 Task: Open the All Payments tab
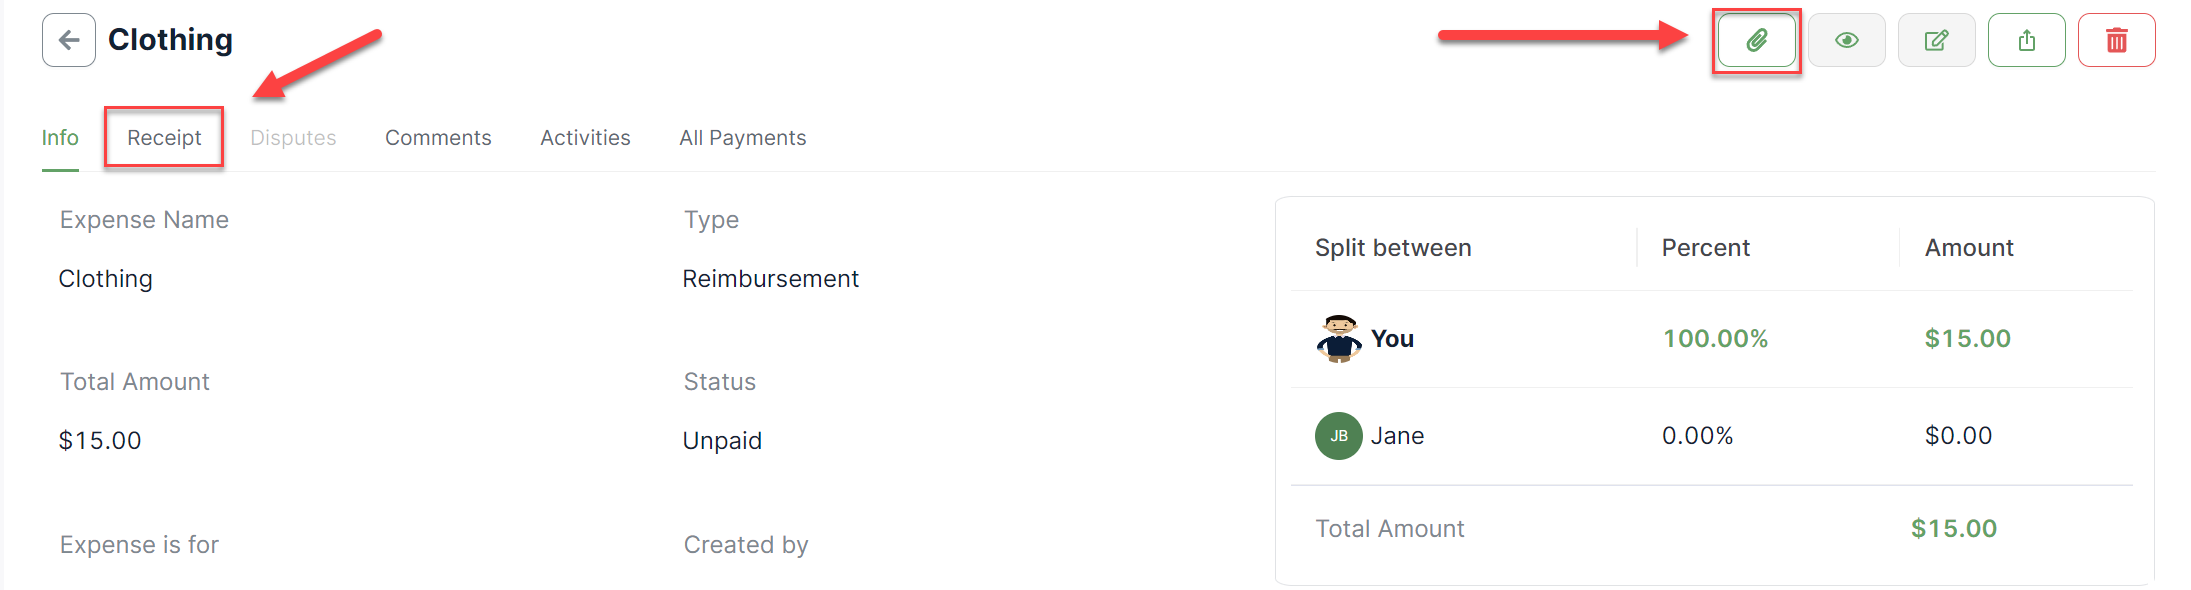click(743, 138)
